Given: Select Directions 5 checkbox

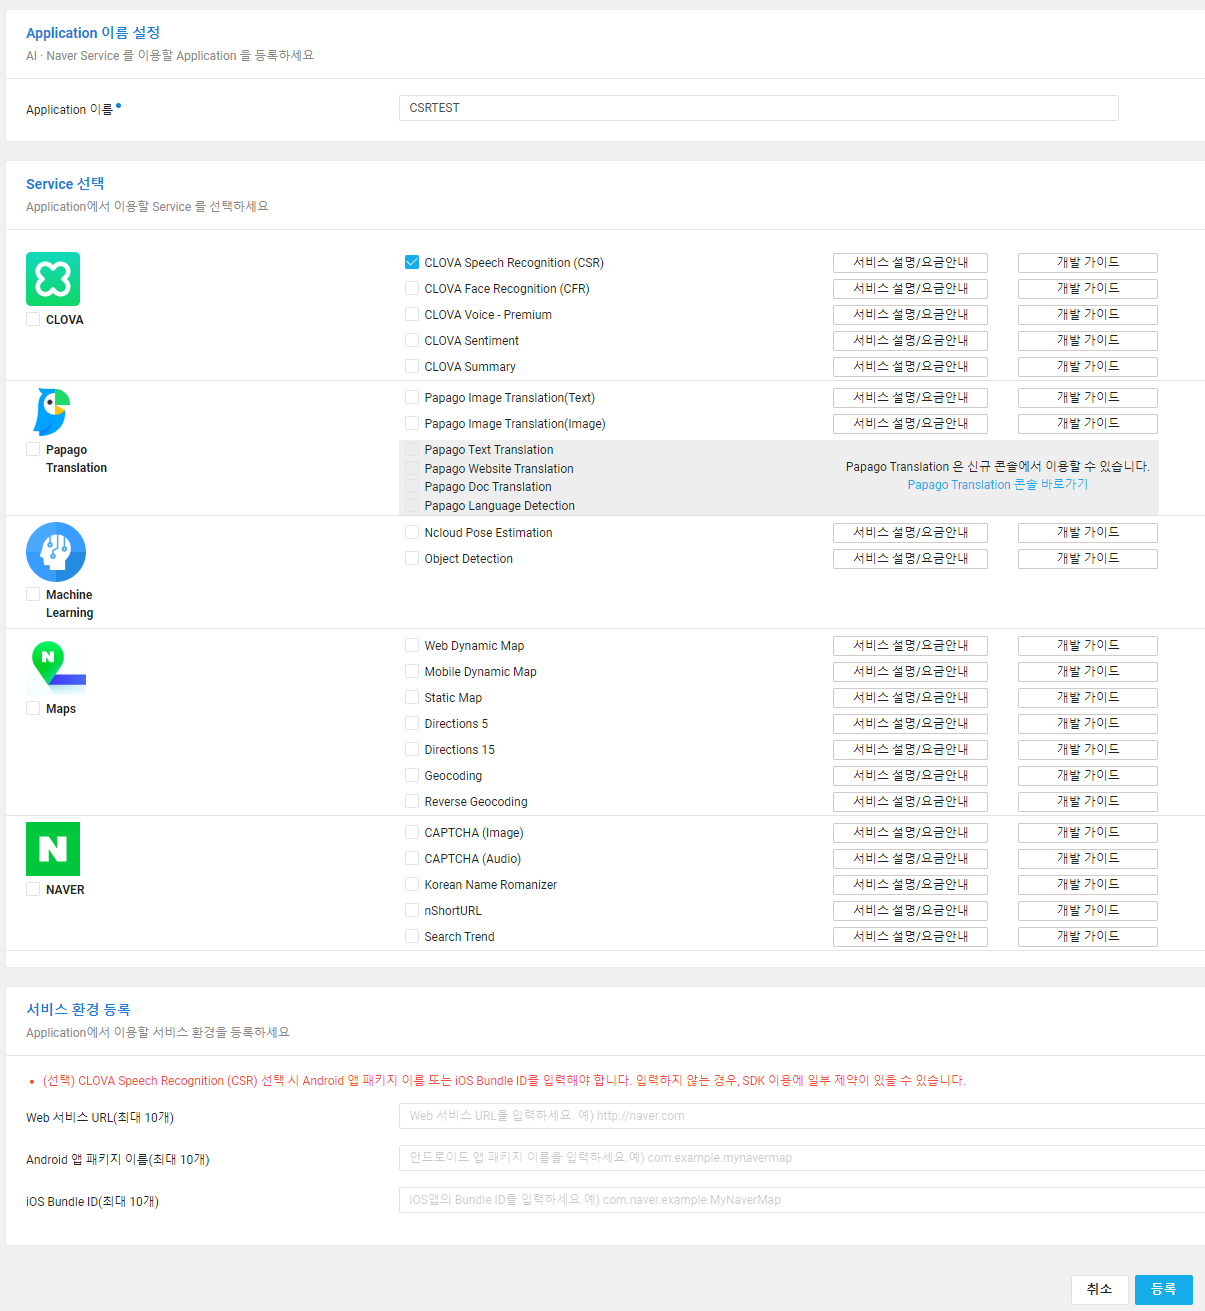Looking at the screenshot, I should point(412,723).
